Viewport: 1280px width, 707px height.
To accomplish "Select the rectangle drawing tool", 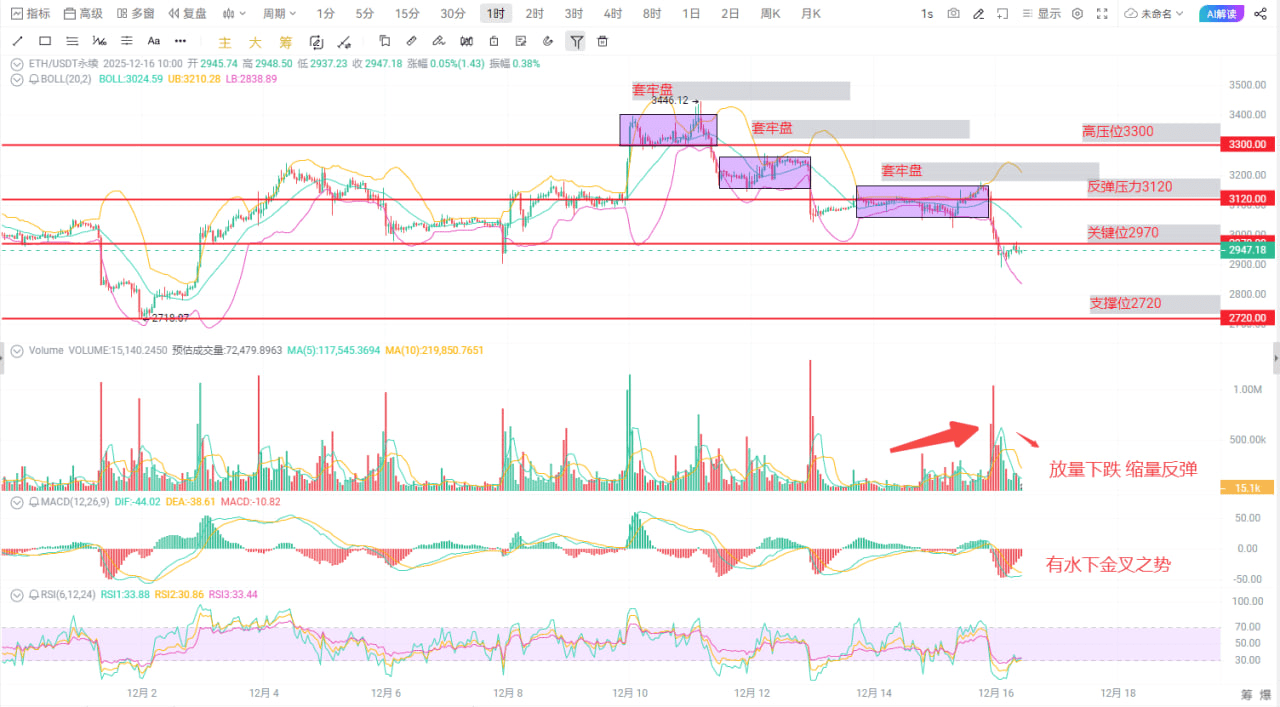I will point(44,41).
